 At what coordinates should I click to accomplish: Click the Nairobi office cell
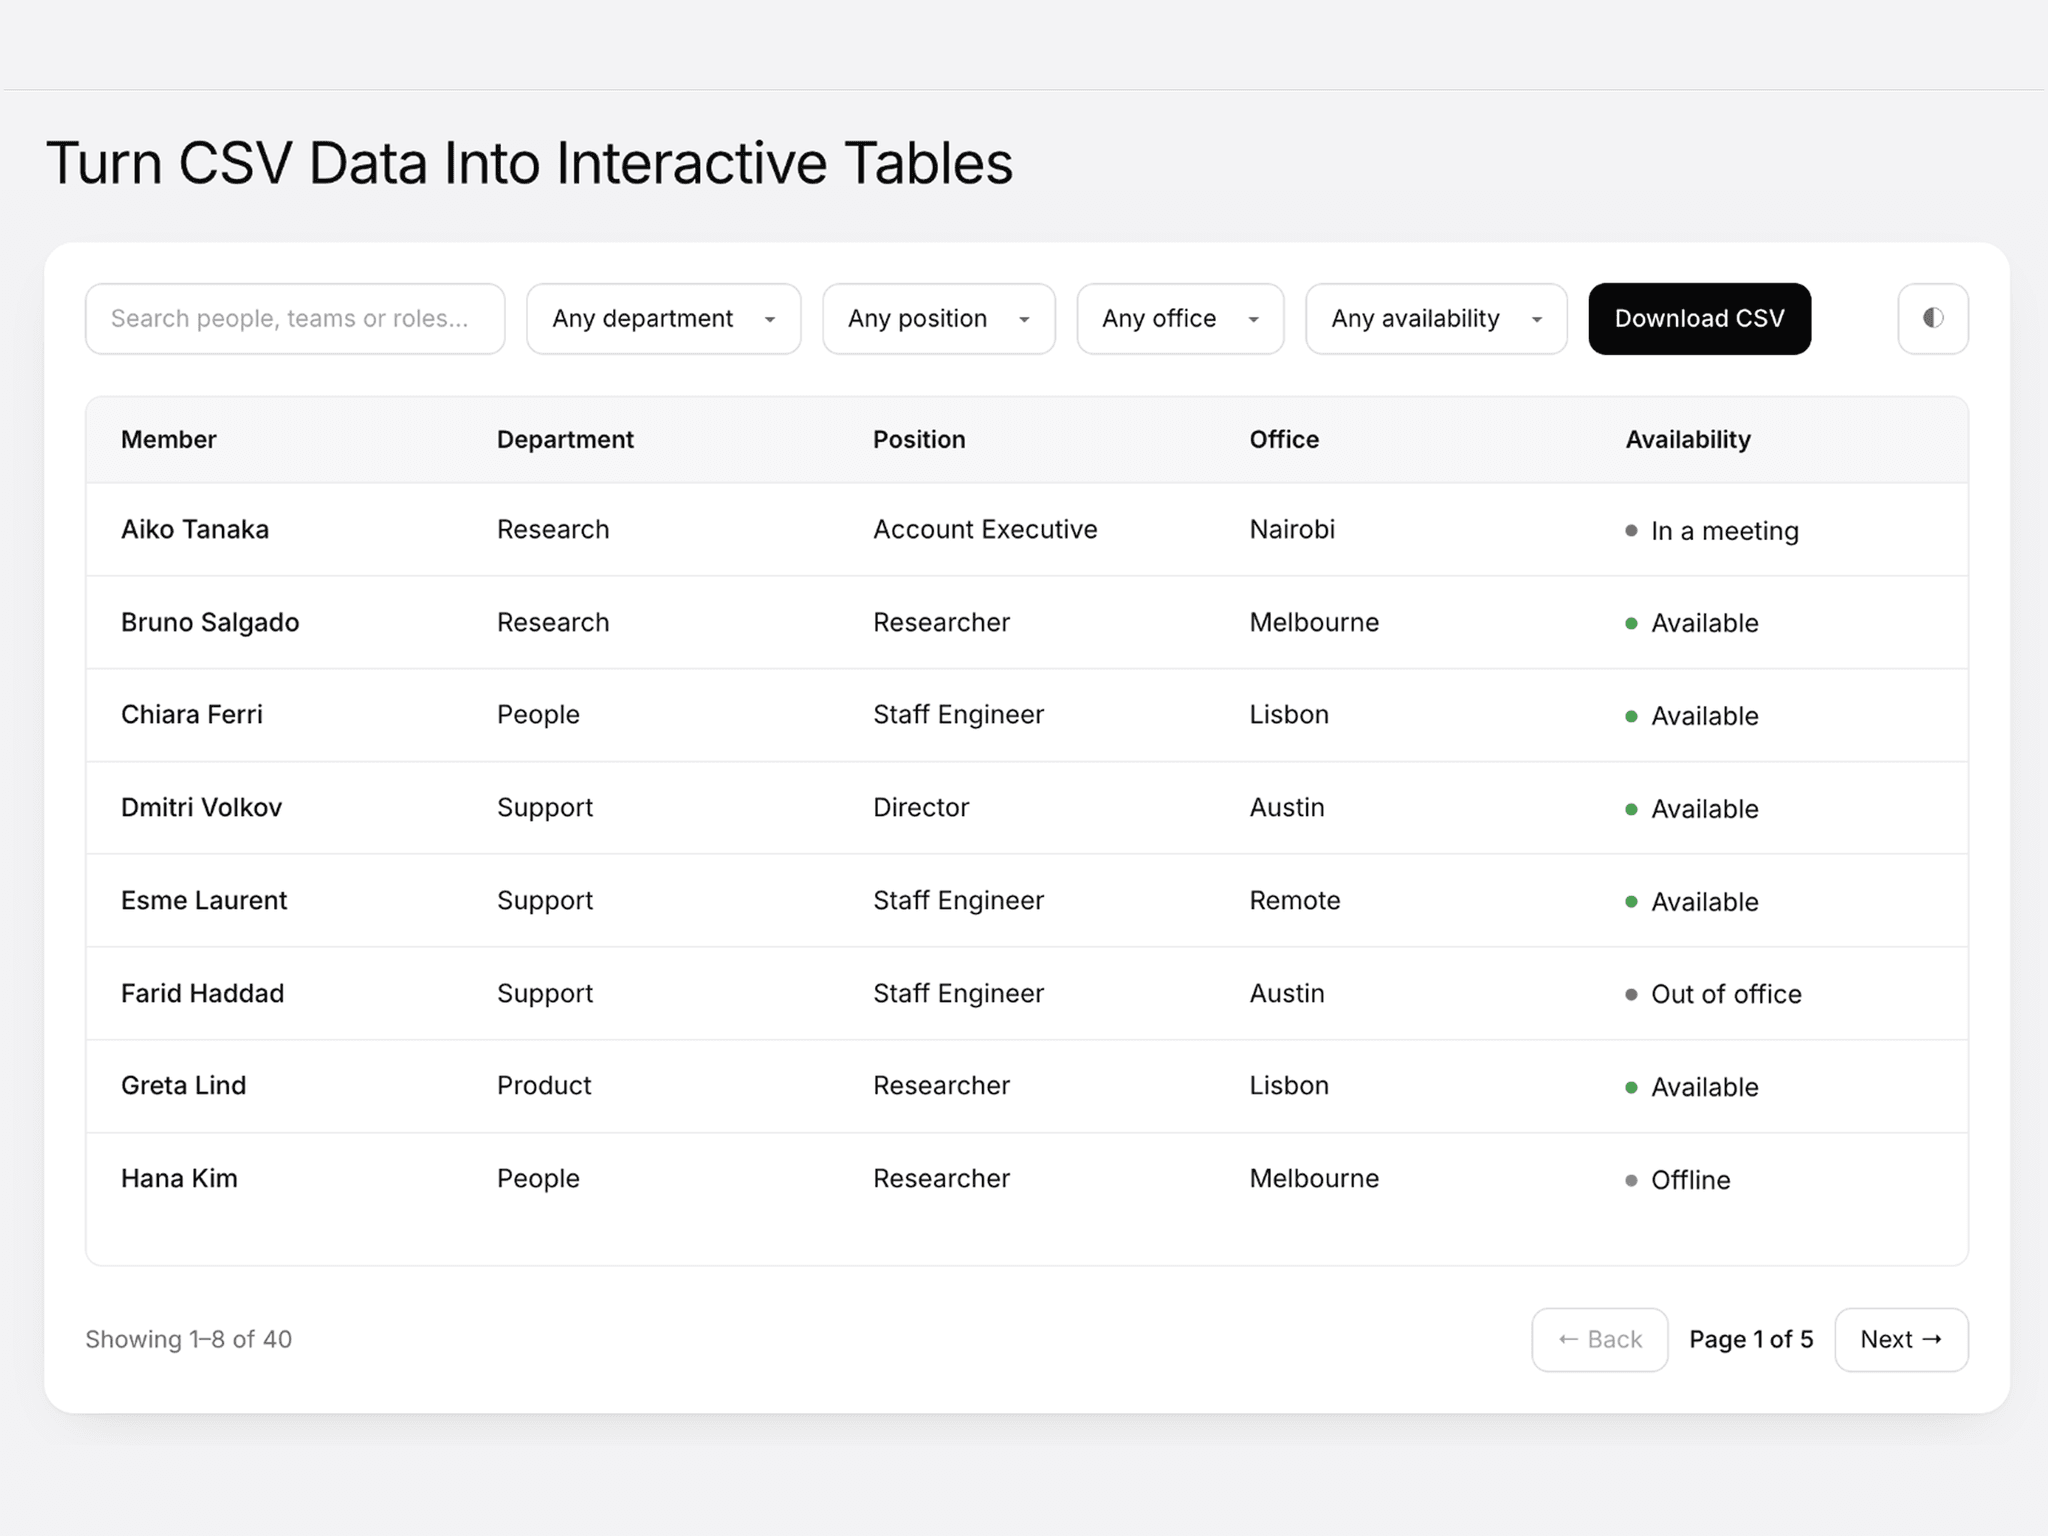point(1292,529)
